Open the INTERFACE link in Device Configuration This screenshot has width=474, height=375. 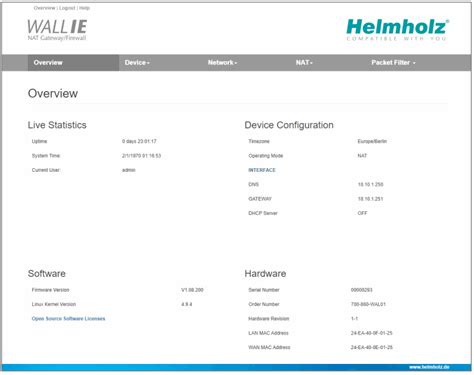pos(262,170)
